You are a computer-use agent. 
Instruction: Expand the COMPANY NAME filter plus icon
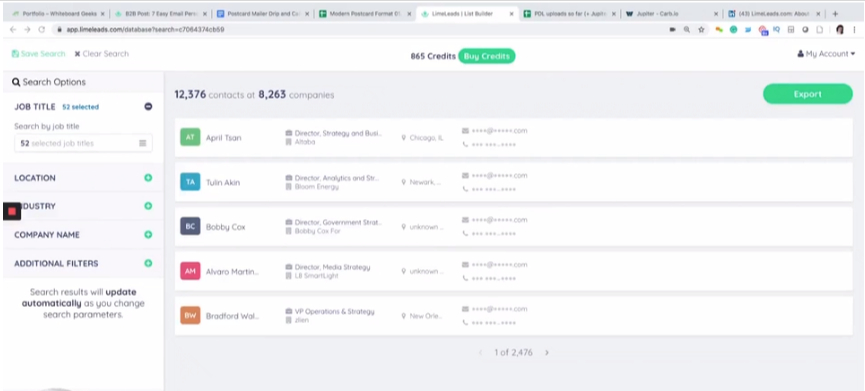pos(148,234)
